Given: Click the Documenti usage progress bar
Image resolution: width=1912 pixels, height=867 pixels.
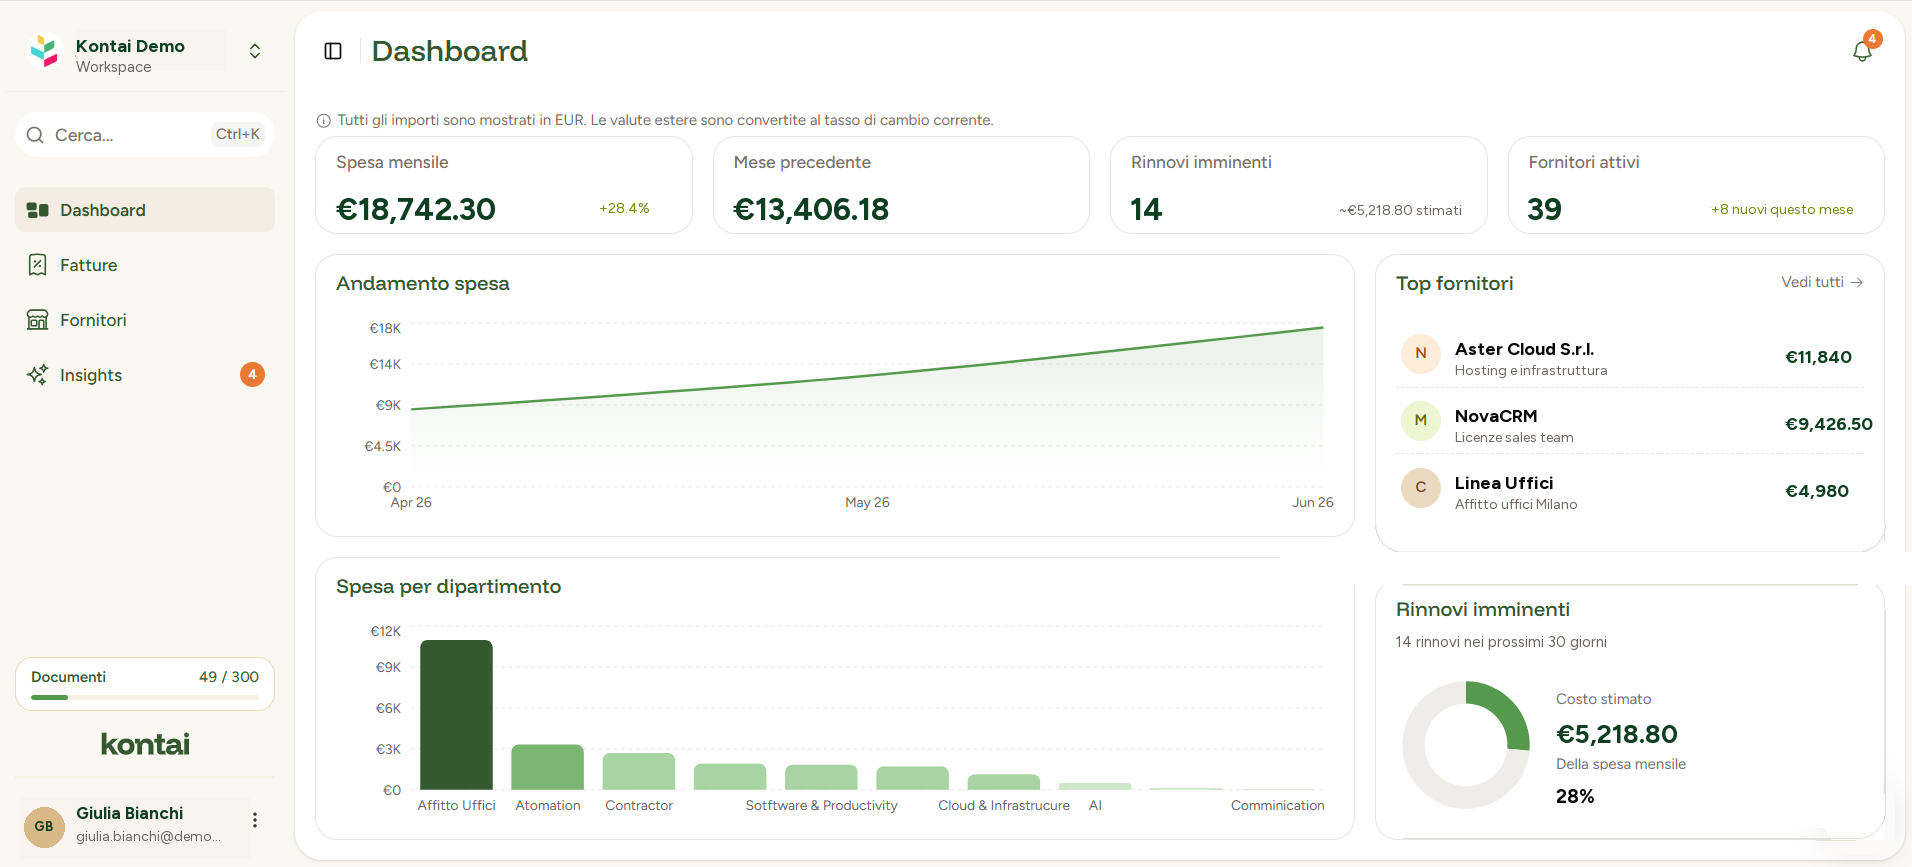Looking at the screenshot, I should tap(145, 697).
